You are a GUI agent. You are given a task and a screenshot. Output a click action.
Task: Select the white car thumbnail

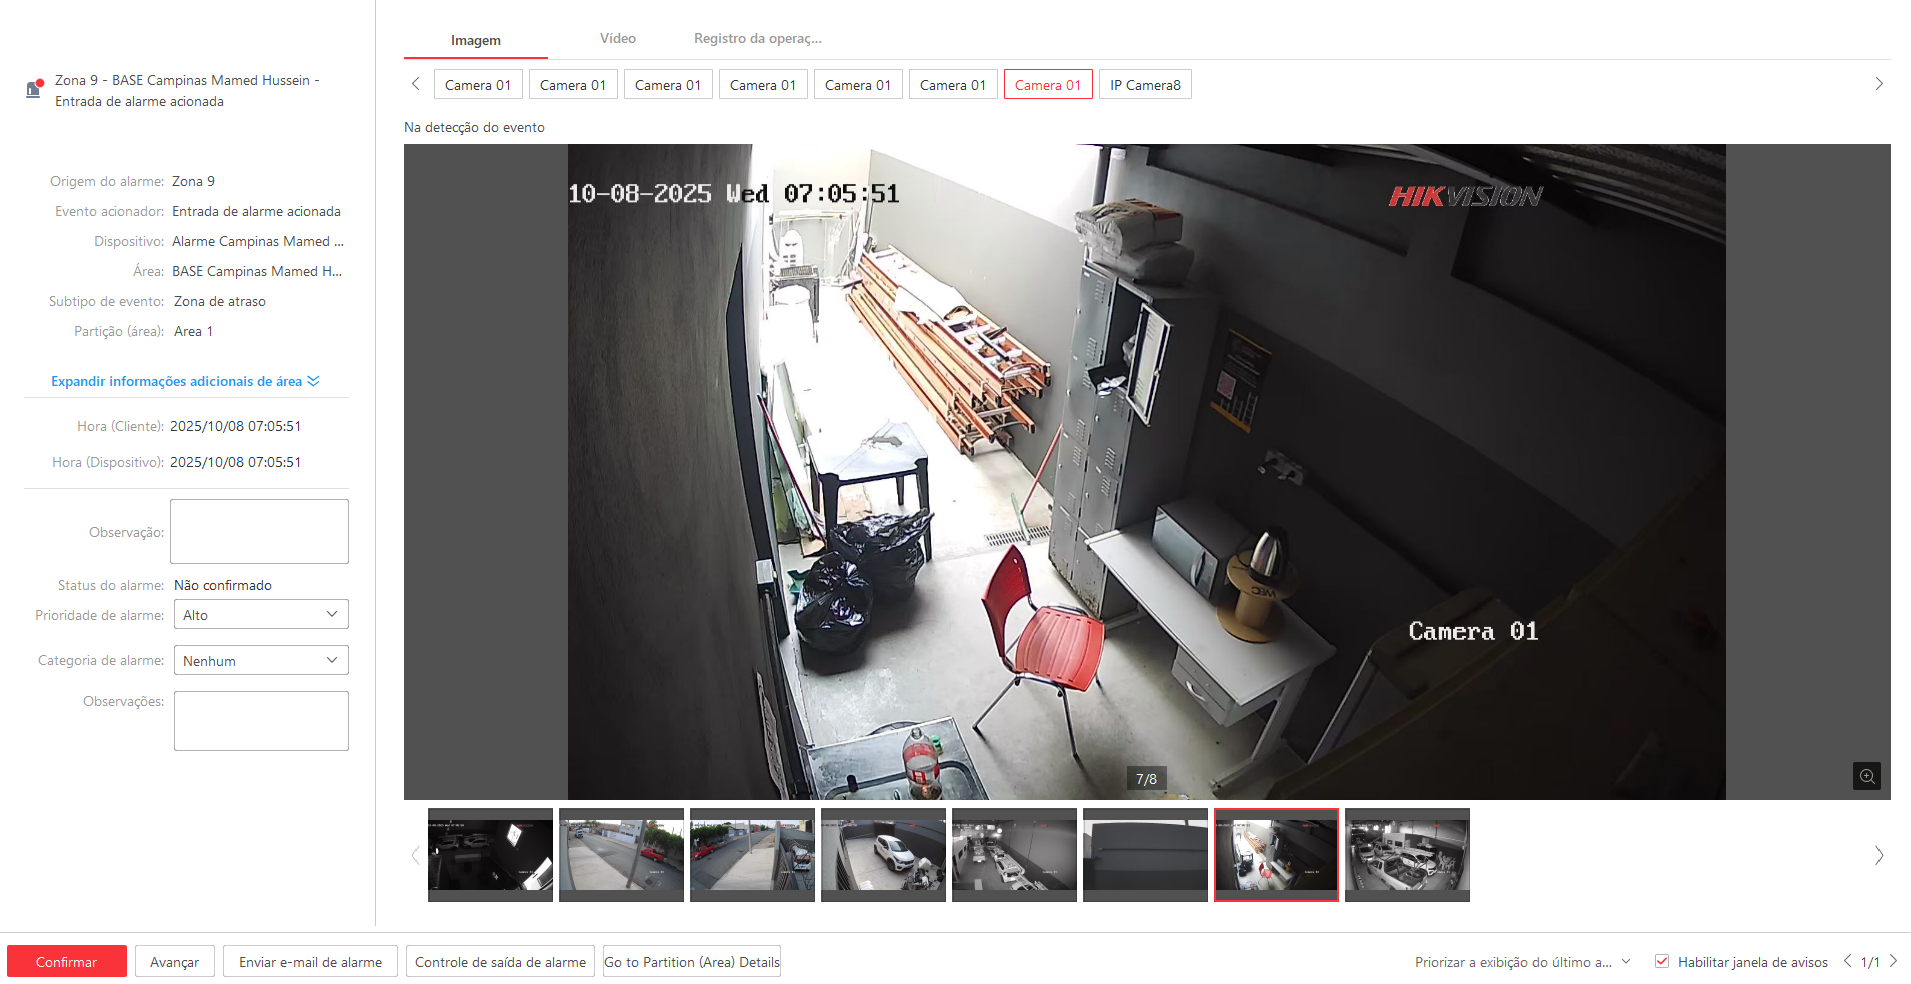883,855
